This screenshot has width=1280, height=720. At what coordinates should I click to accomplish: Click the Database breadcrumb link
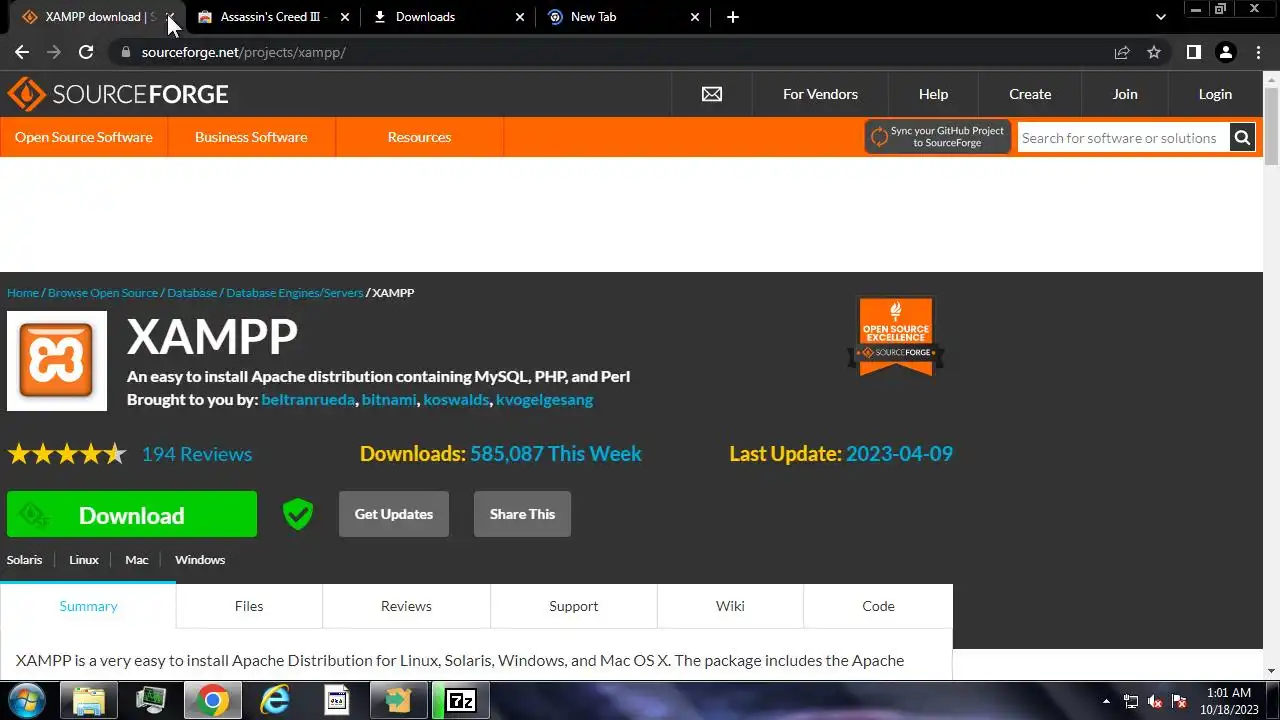point(192,293)
